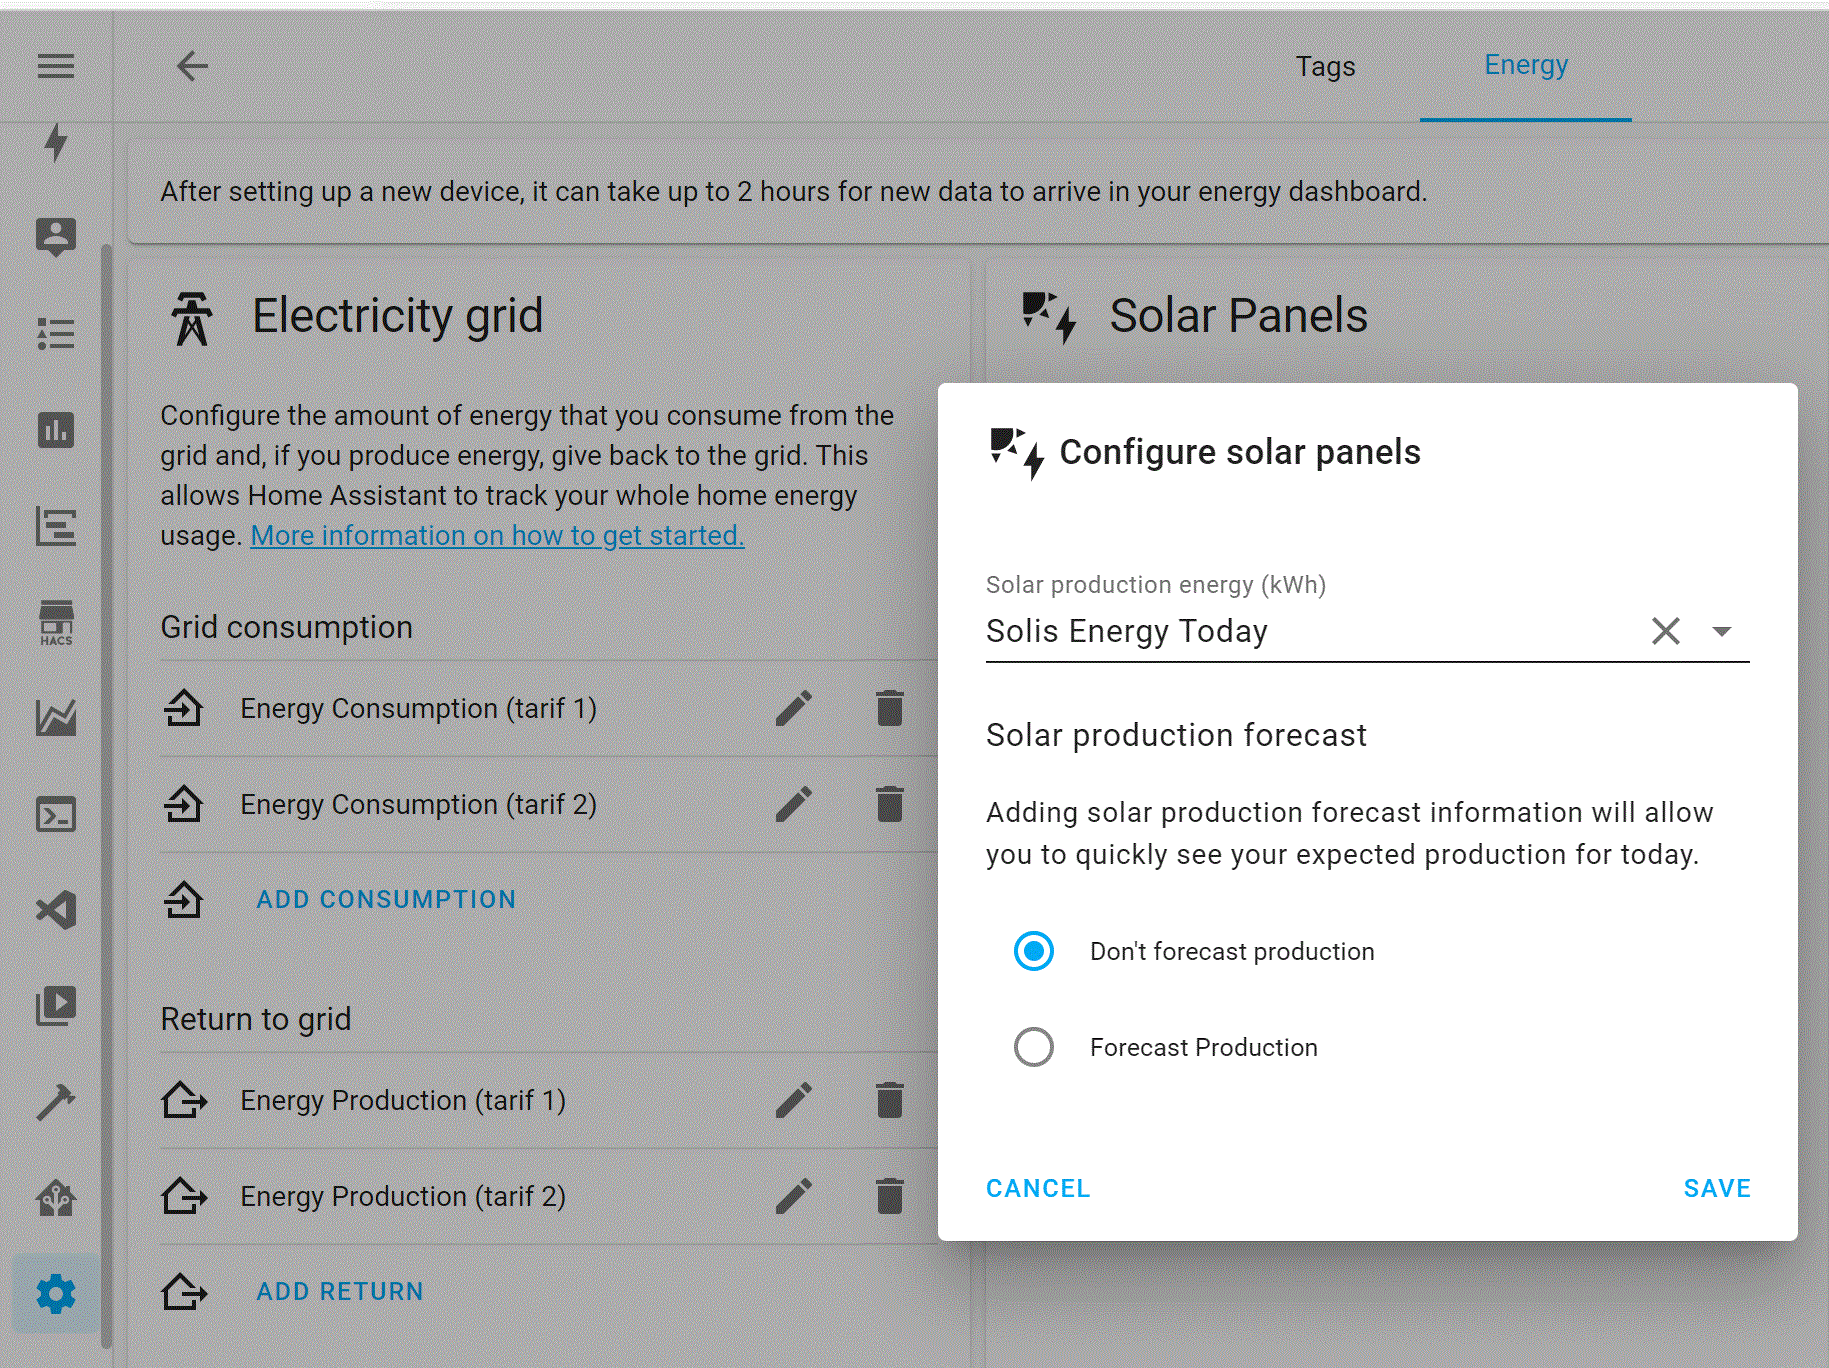Image resolution: width=1829 pixels, height=1368 pixels.
Task: Open the Terminal sidebar icon
Action: (x=56, y=814)
